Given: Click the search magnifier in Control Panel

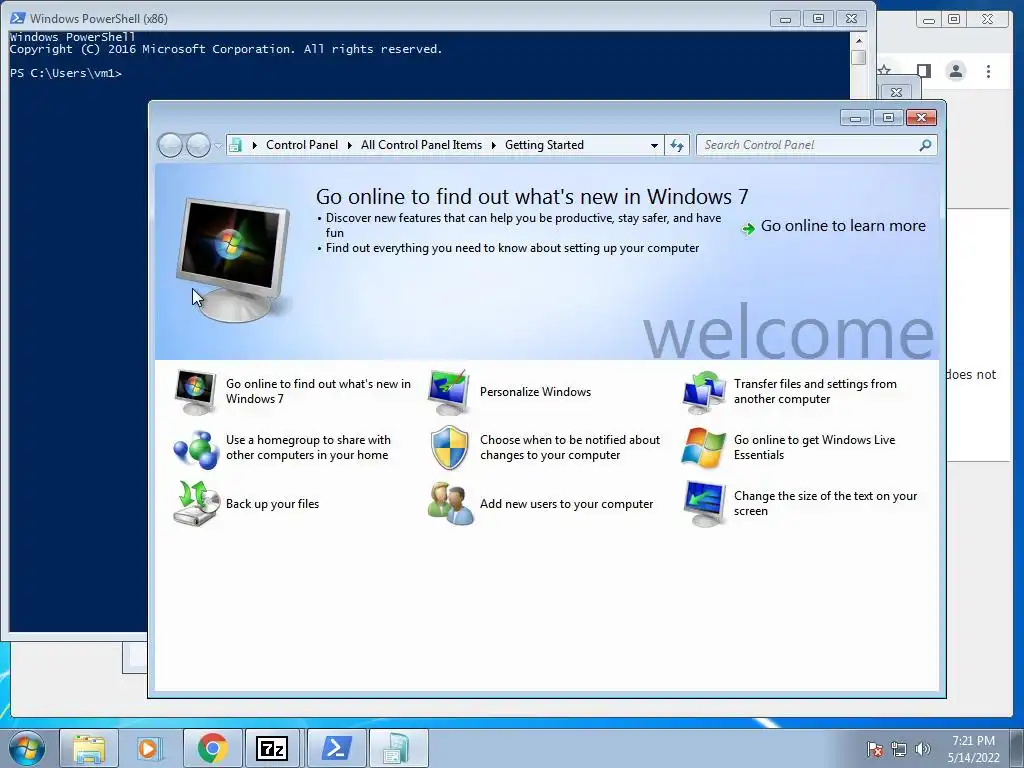Looking at the screenshot, I should [925, 145].
